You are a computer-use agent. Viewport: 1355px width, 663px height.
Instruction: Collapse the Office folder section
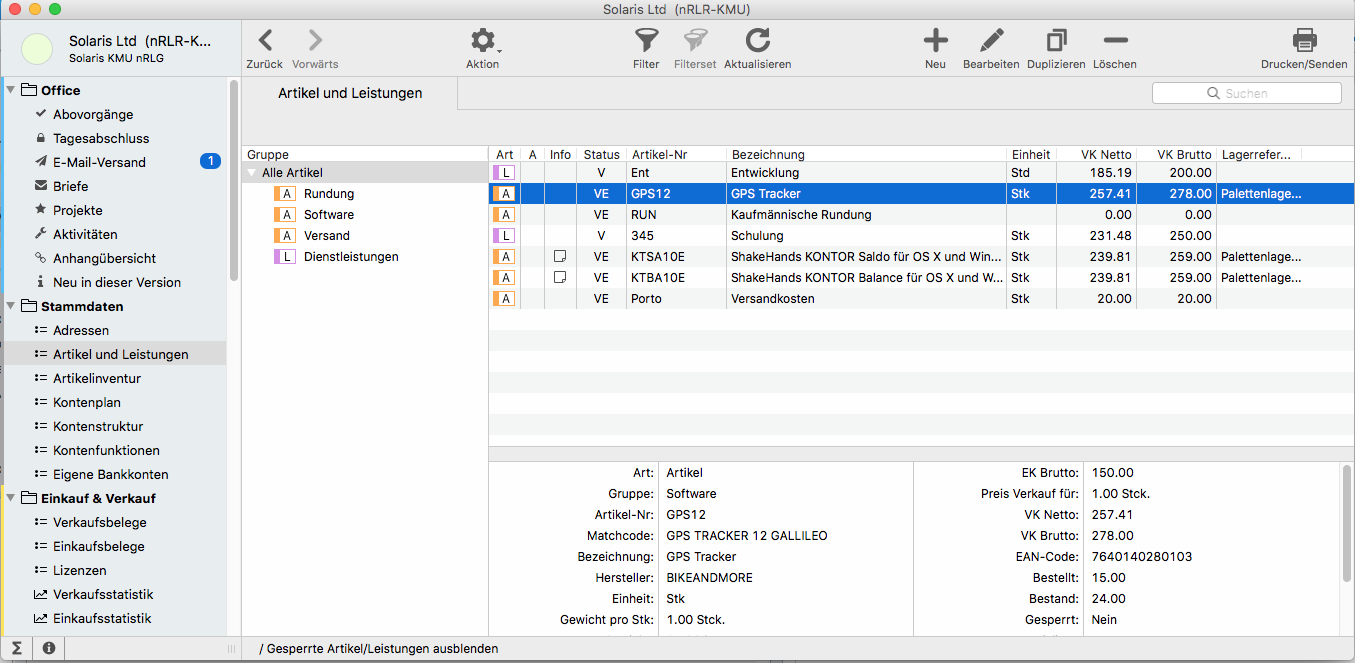coord(11,90)
